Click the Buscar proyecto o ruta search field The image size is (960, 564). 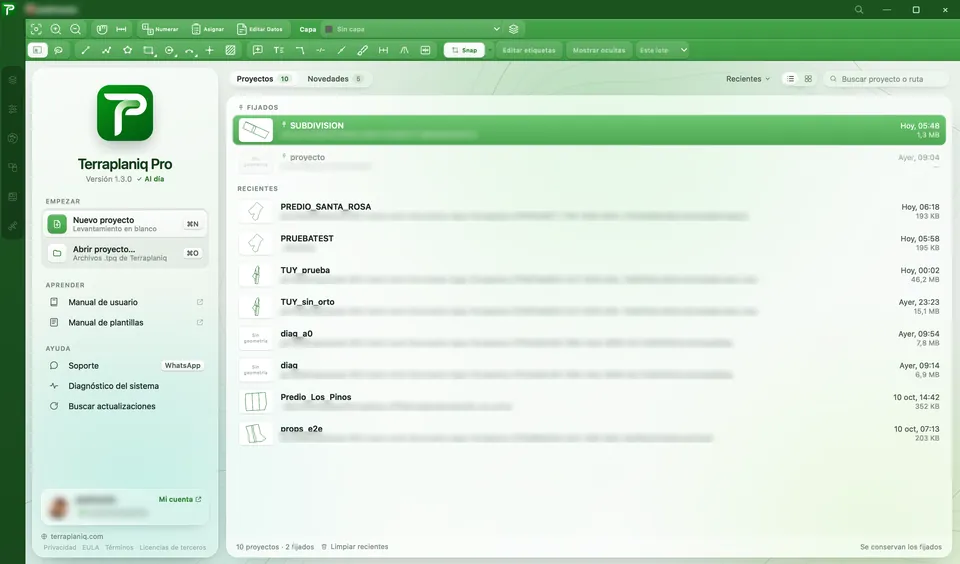point(885,79)
